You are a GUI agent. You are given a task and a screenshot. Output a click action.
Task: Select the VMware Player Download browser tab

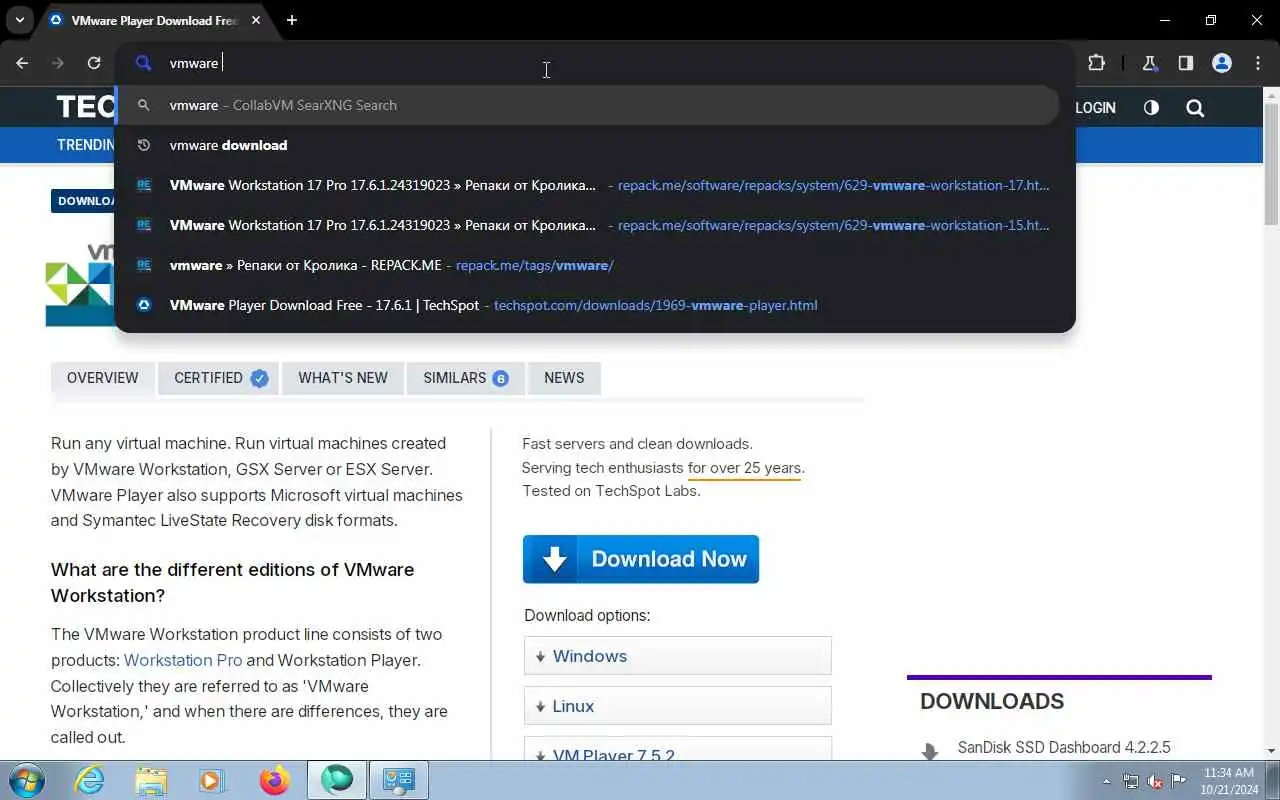155,20
